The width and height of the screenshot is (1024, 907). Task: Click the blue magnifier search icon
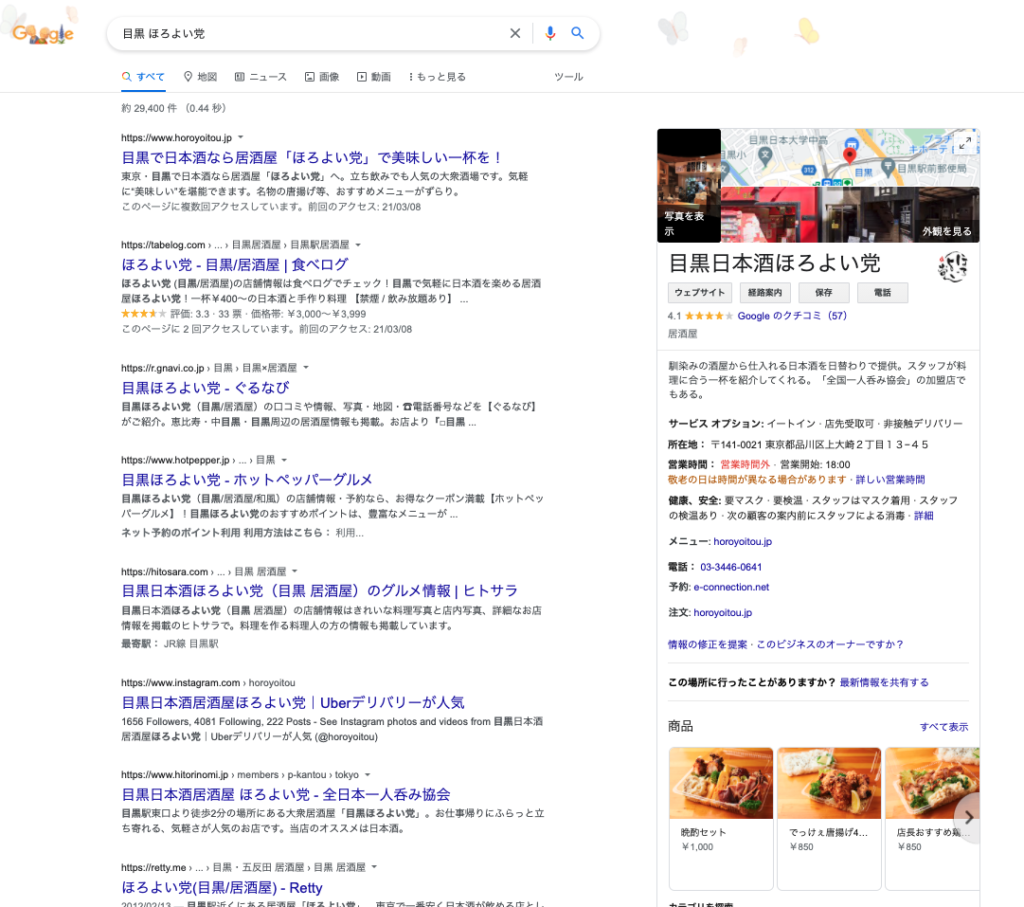pos(577,33)
